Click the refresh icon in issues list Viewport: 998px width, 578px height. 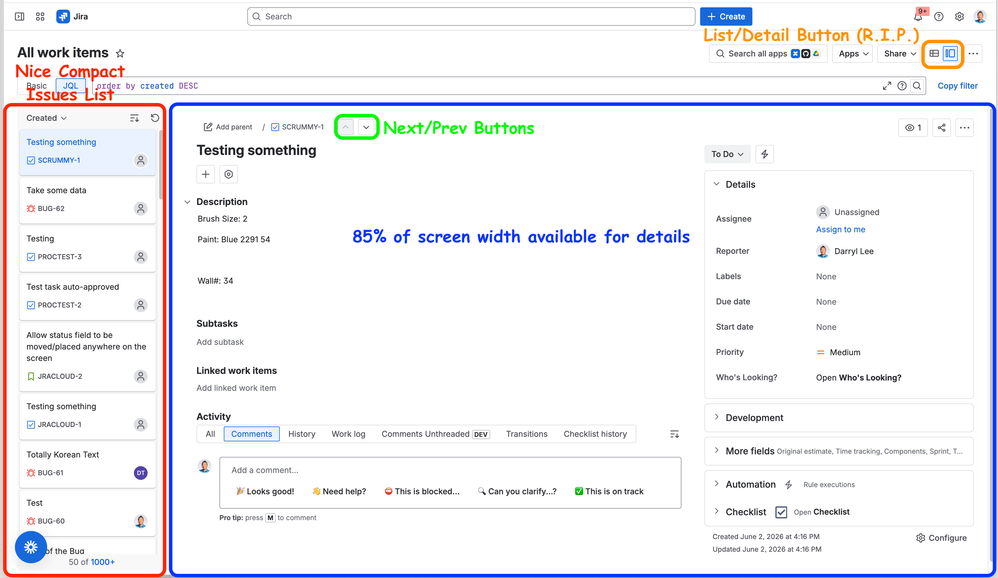point(155,118)
